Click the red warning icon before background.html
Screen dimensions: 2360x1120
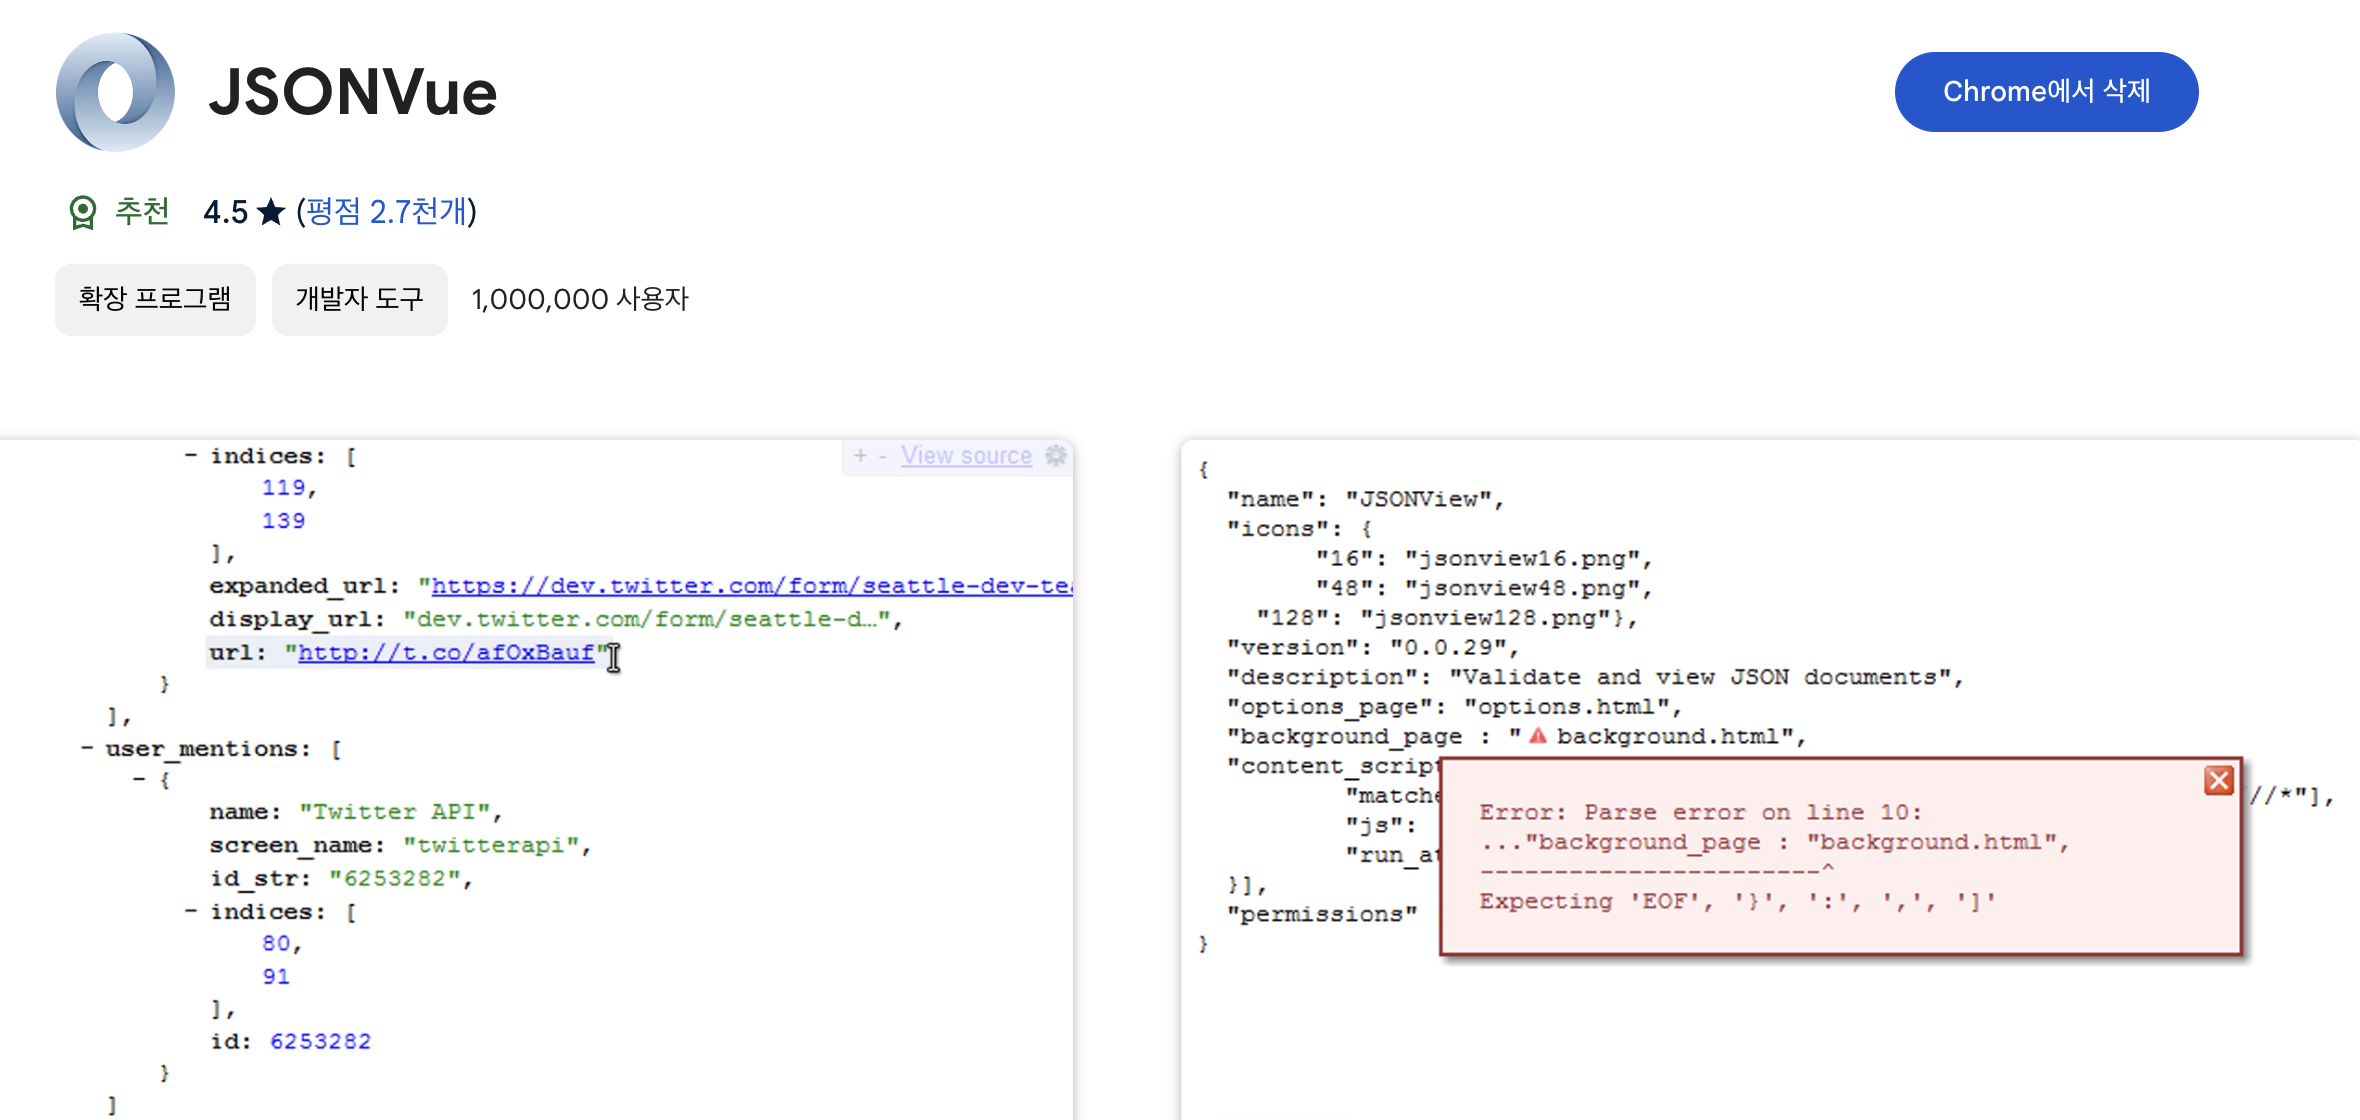click(x=1538, y=737)
